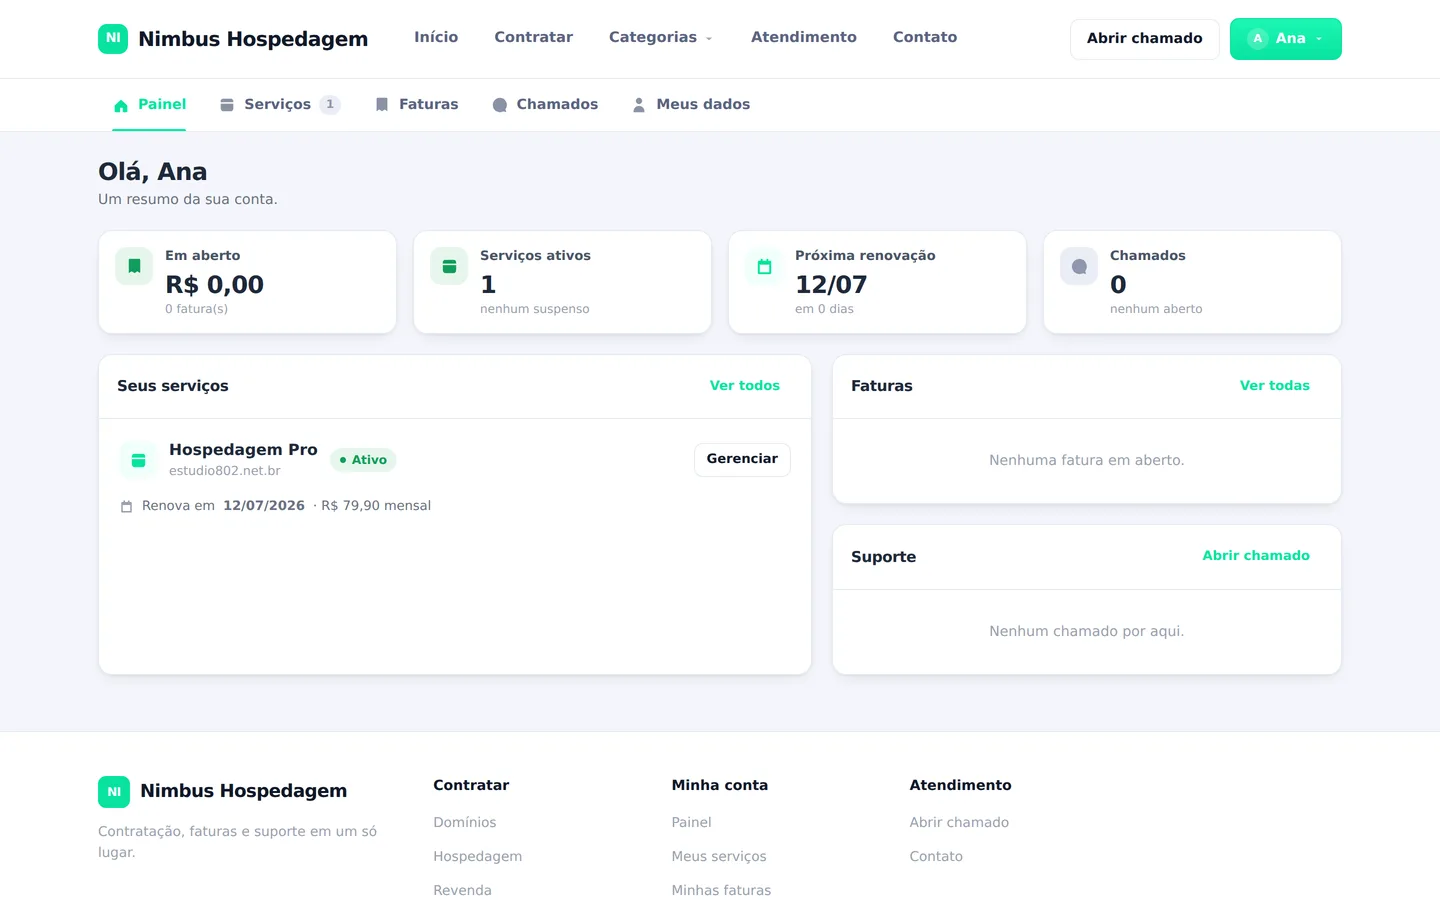Click the Nimbus logo icon in footer
Image resolution: width=1440 pixels, height=900 pixels.
[x=114, y=792]
